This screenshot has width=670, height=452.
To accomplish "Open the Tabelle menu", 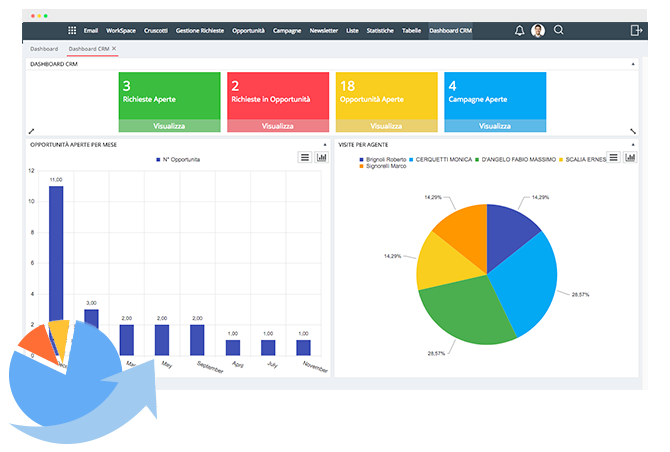I will tap(411, 30).
